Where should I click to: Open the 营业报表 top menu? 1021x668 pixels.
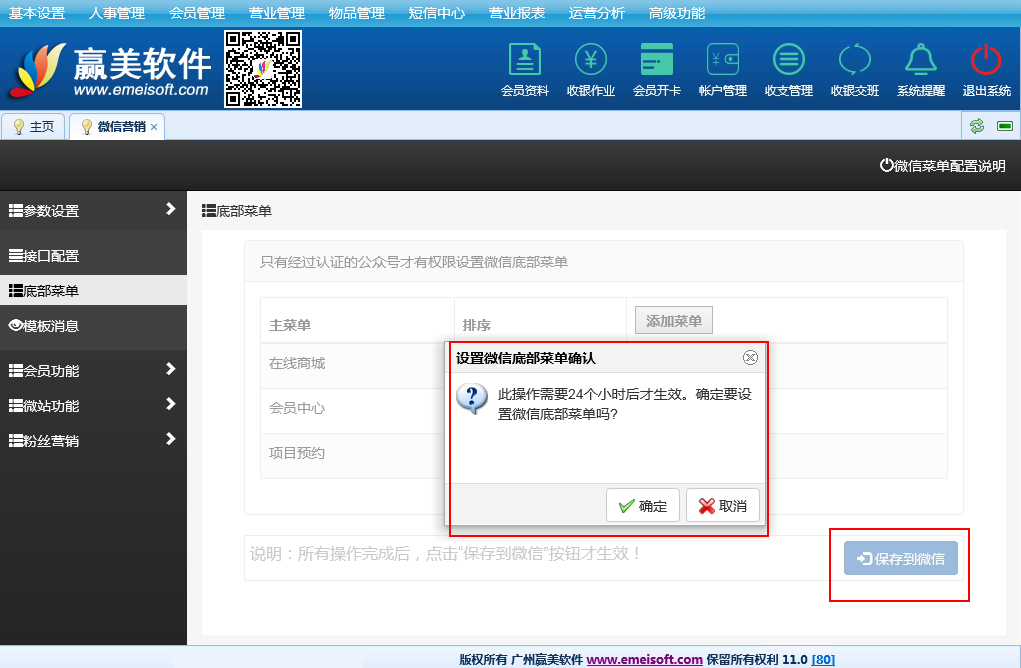pyautogui.click(x=517, y=13)
